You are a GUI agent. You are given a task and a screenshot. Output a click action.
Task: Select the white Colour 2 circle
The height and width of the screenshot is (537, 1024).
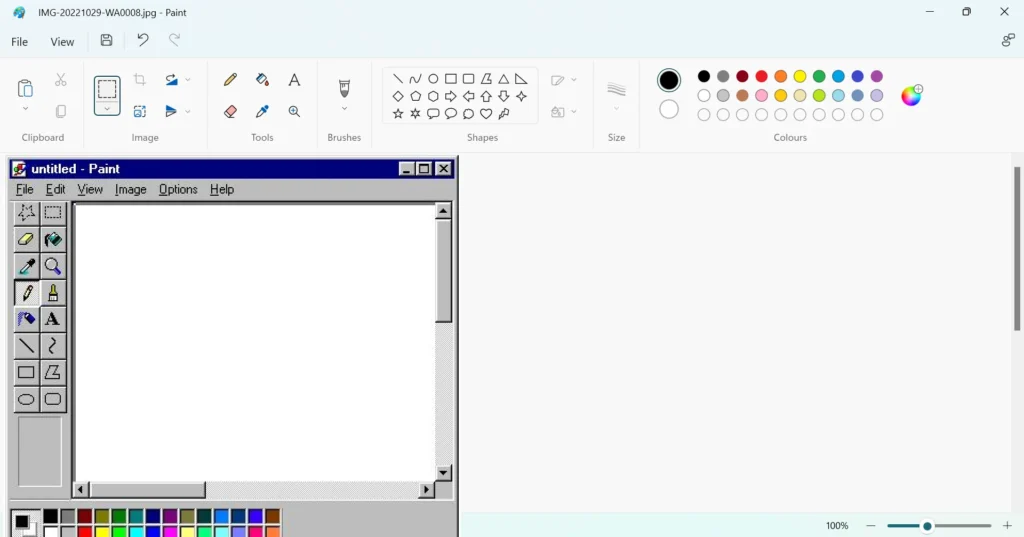pyautogui.click(x=669, y=109)
